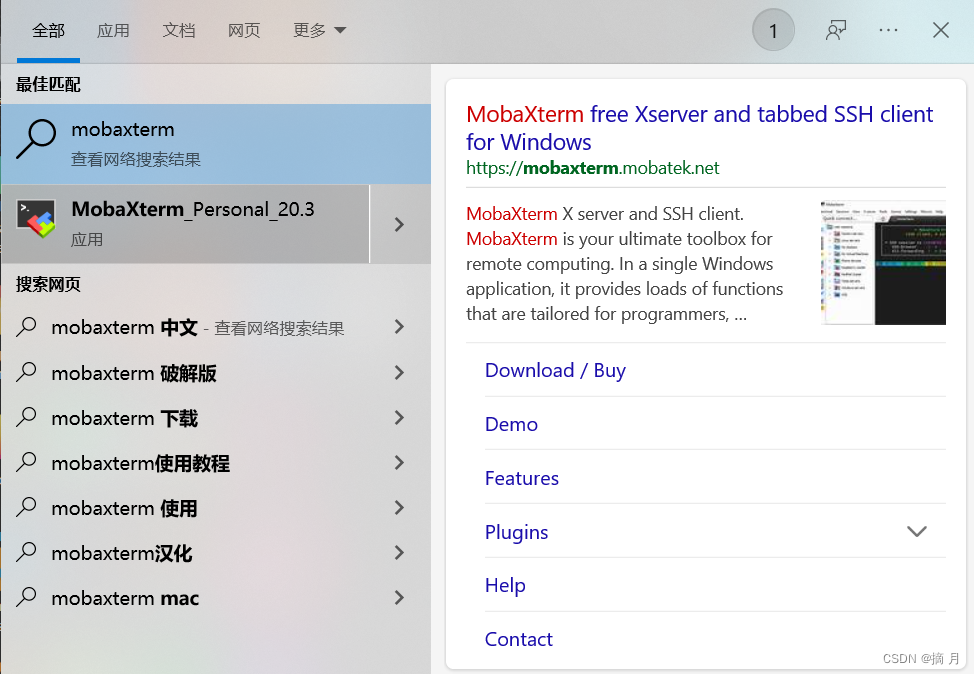Select the mobaxterm使用教程 suggestion text

point(140,463)
